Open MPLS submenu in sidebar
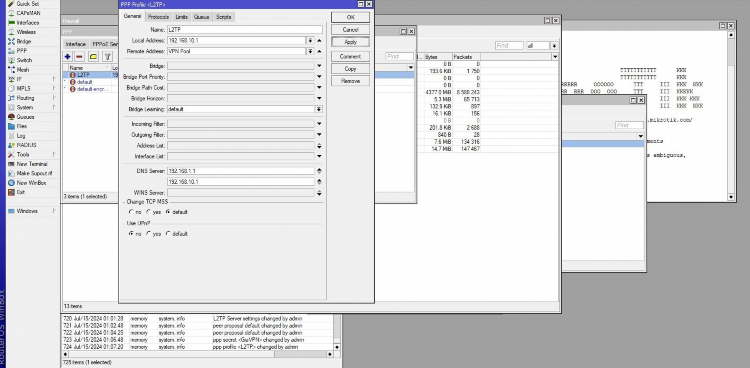The width and height of the screenshot is (750, 368). (23, 89)
